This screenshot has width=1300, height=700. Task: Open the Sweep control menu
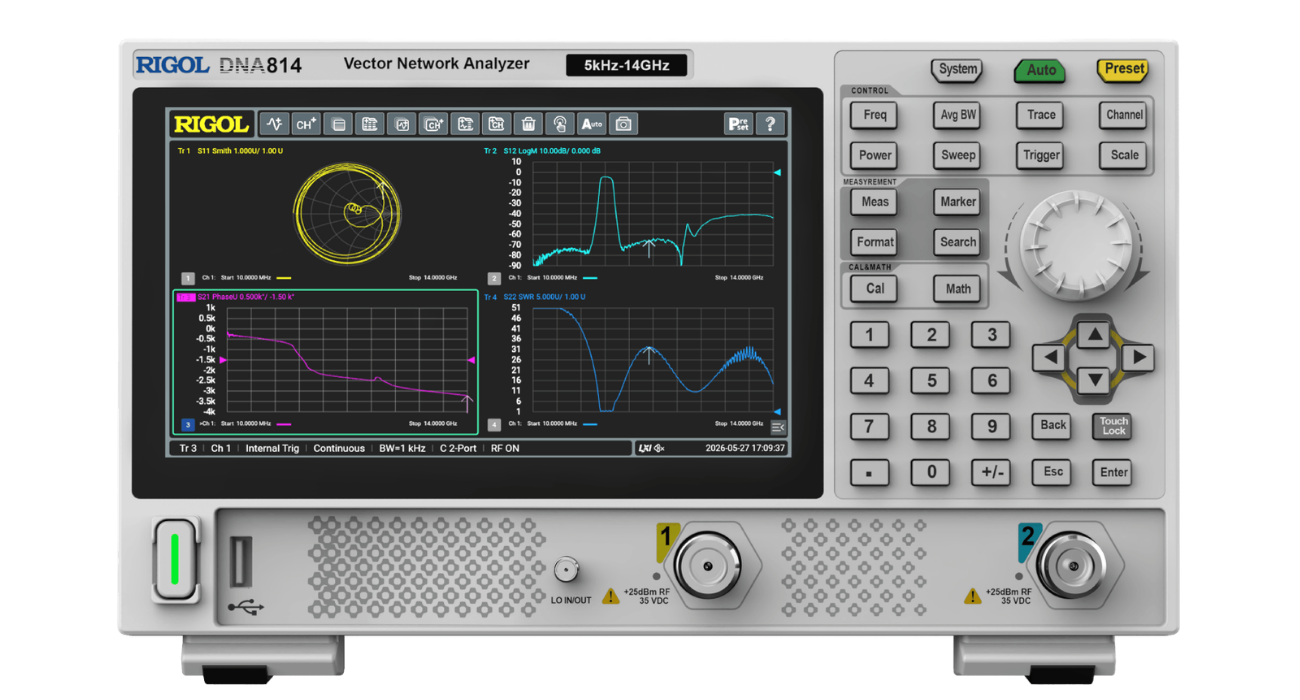click(x=958, y=155)
